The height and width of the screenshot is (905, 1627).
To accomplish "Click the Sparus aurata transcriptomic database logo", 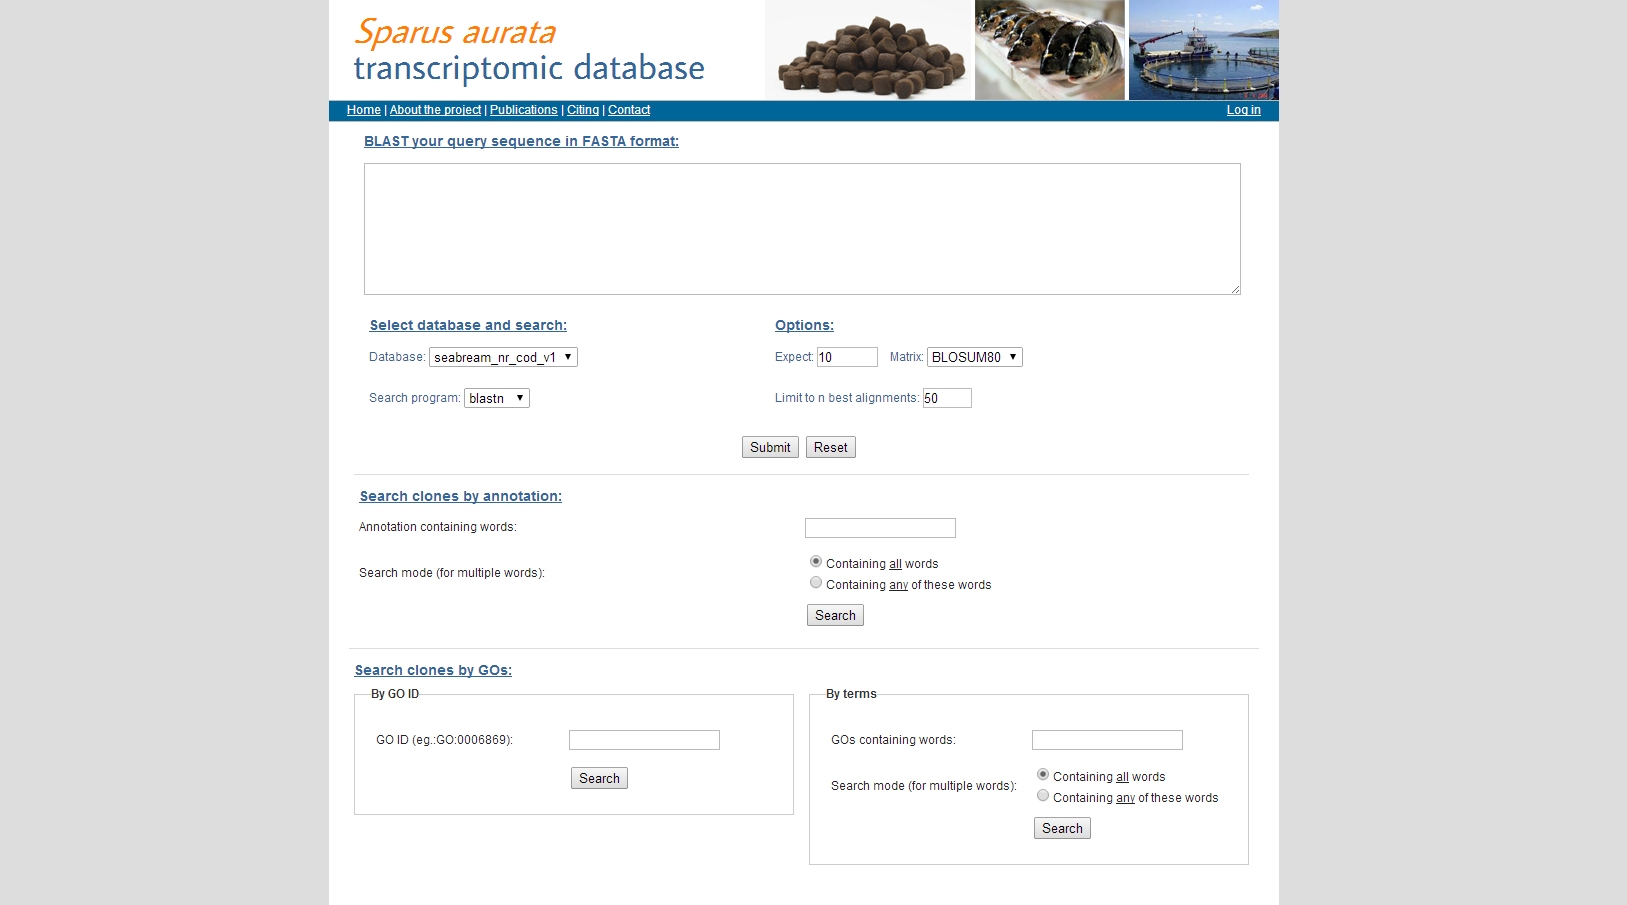I will (529, 49).
